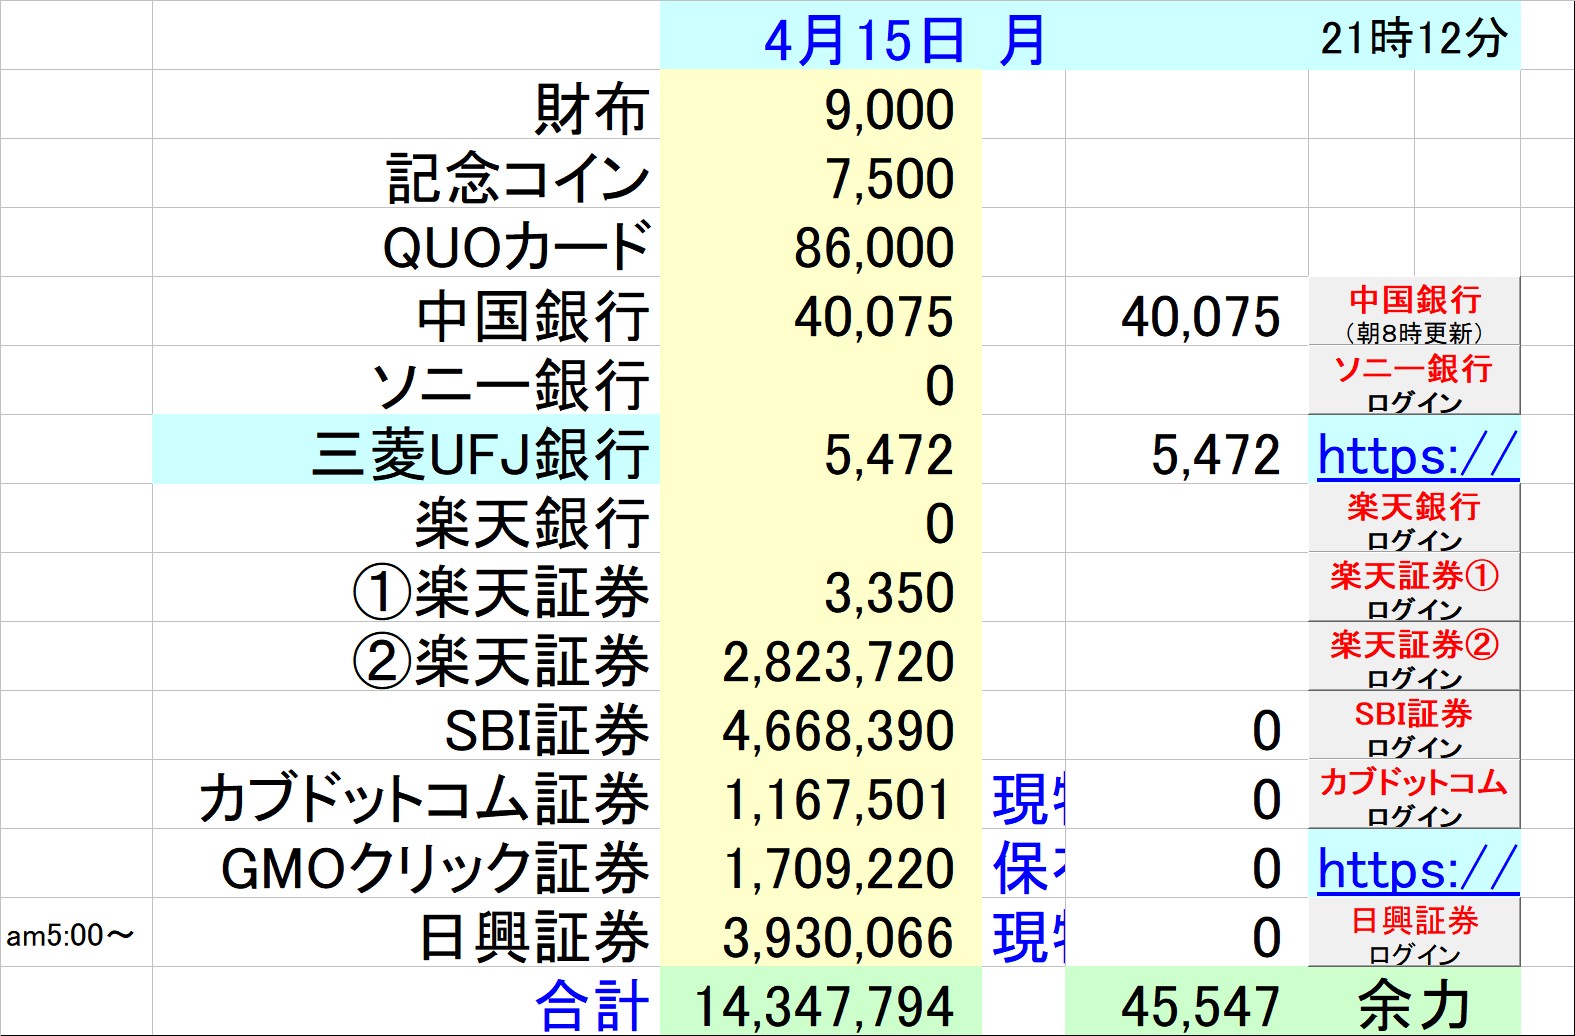This screenshot has width=1575, height=1036.
Task: Select the GMOクリック証券 label cell
Action: coord(406,864)
